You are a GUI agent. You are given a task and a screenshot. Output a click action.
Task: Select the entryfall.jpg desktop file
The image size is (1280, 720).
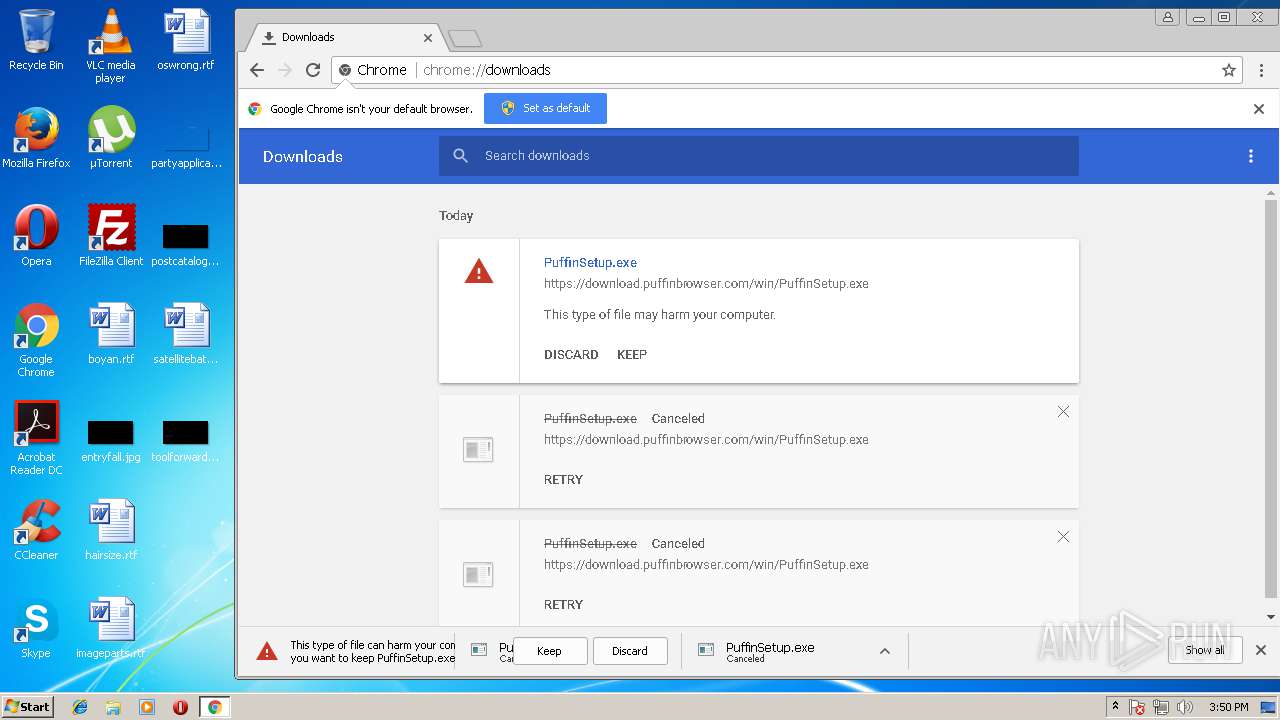point(111,440)
